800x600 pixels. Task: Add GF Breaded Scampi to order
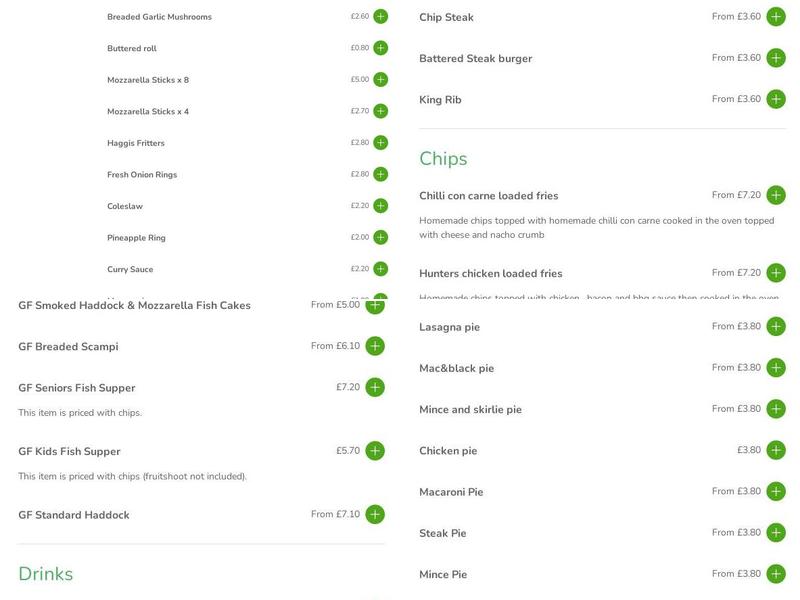click(375, 346)
